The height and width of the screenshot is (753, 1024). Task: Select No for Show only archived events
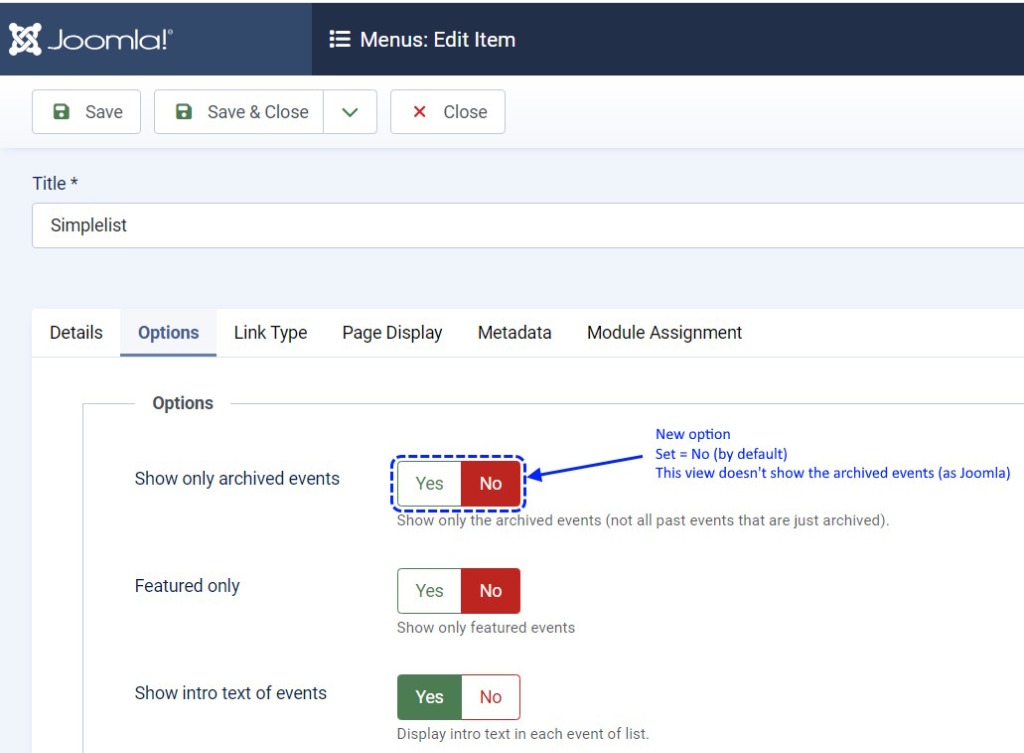(490, 484)
